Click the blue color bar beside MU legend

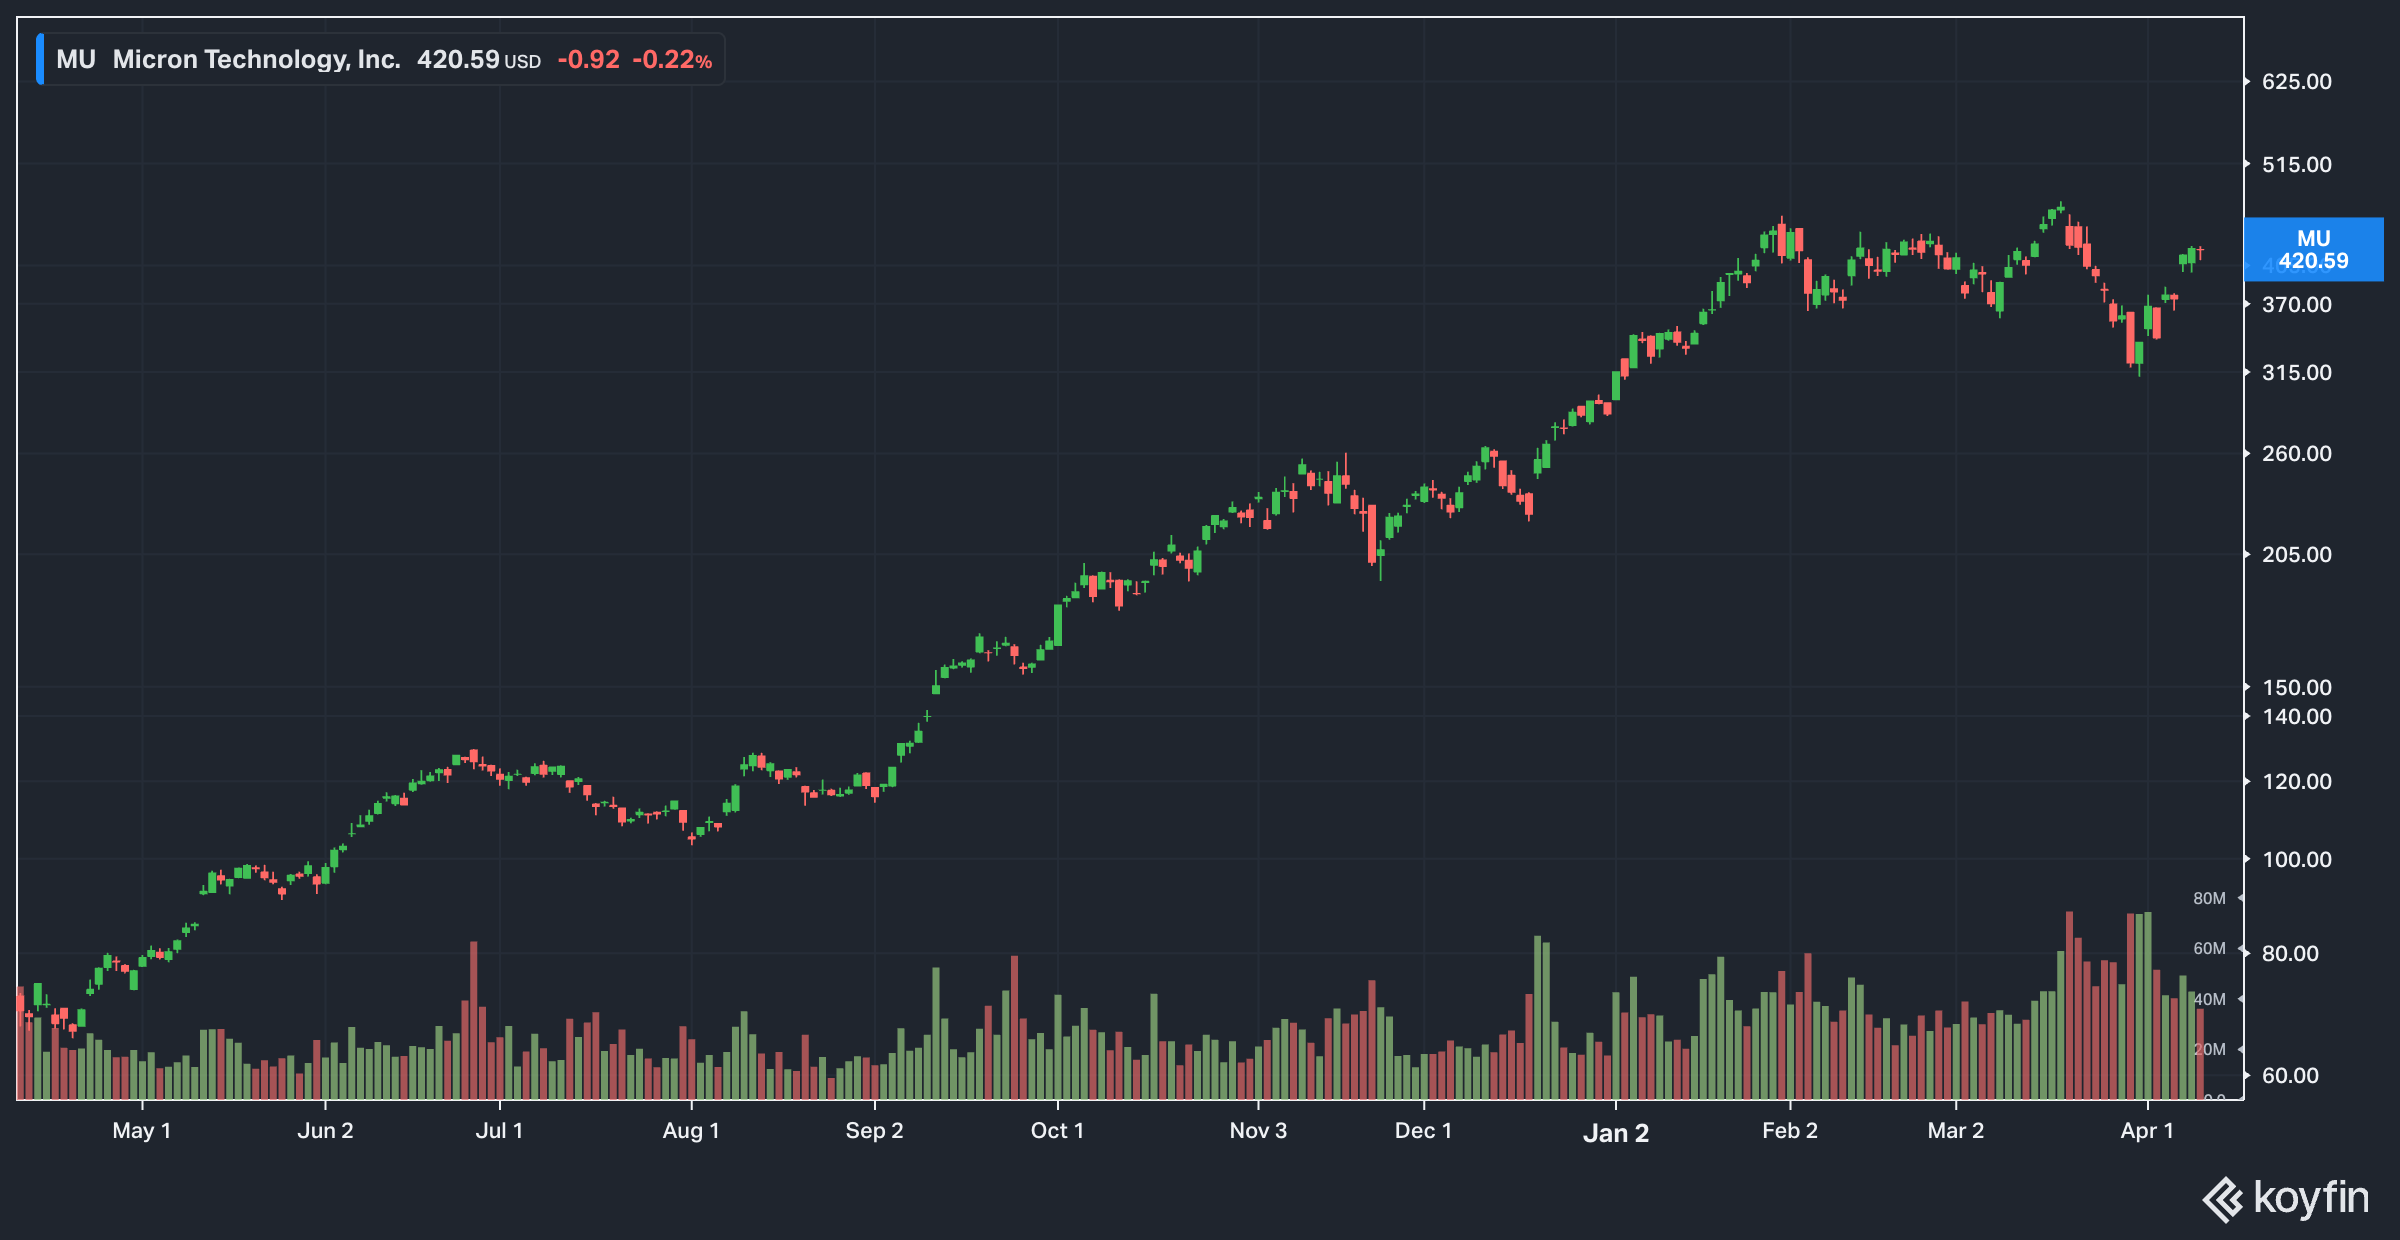click(x=40, y=59)
